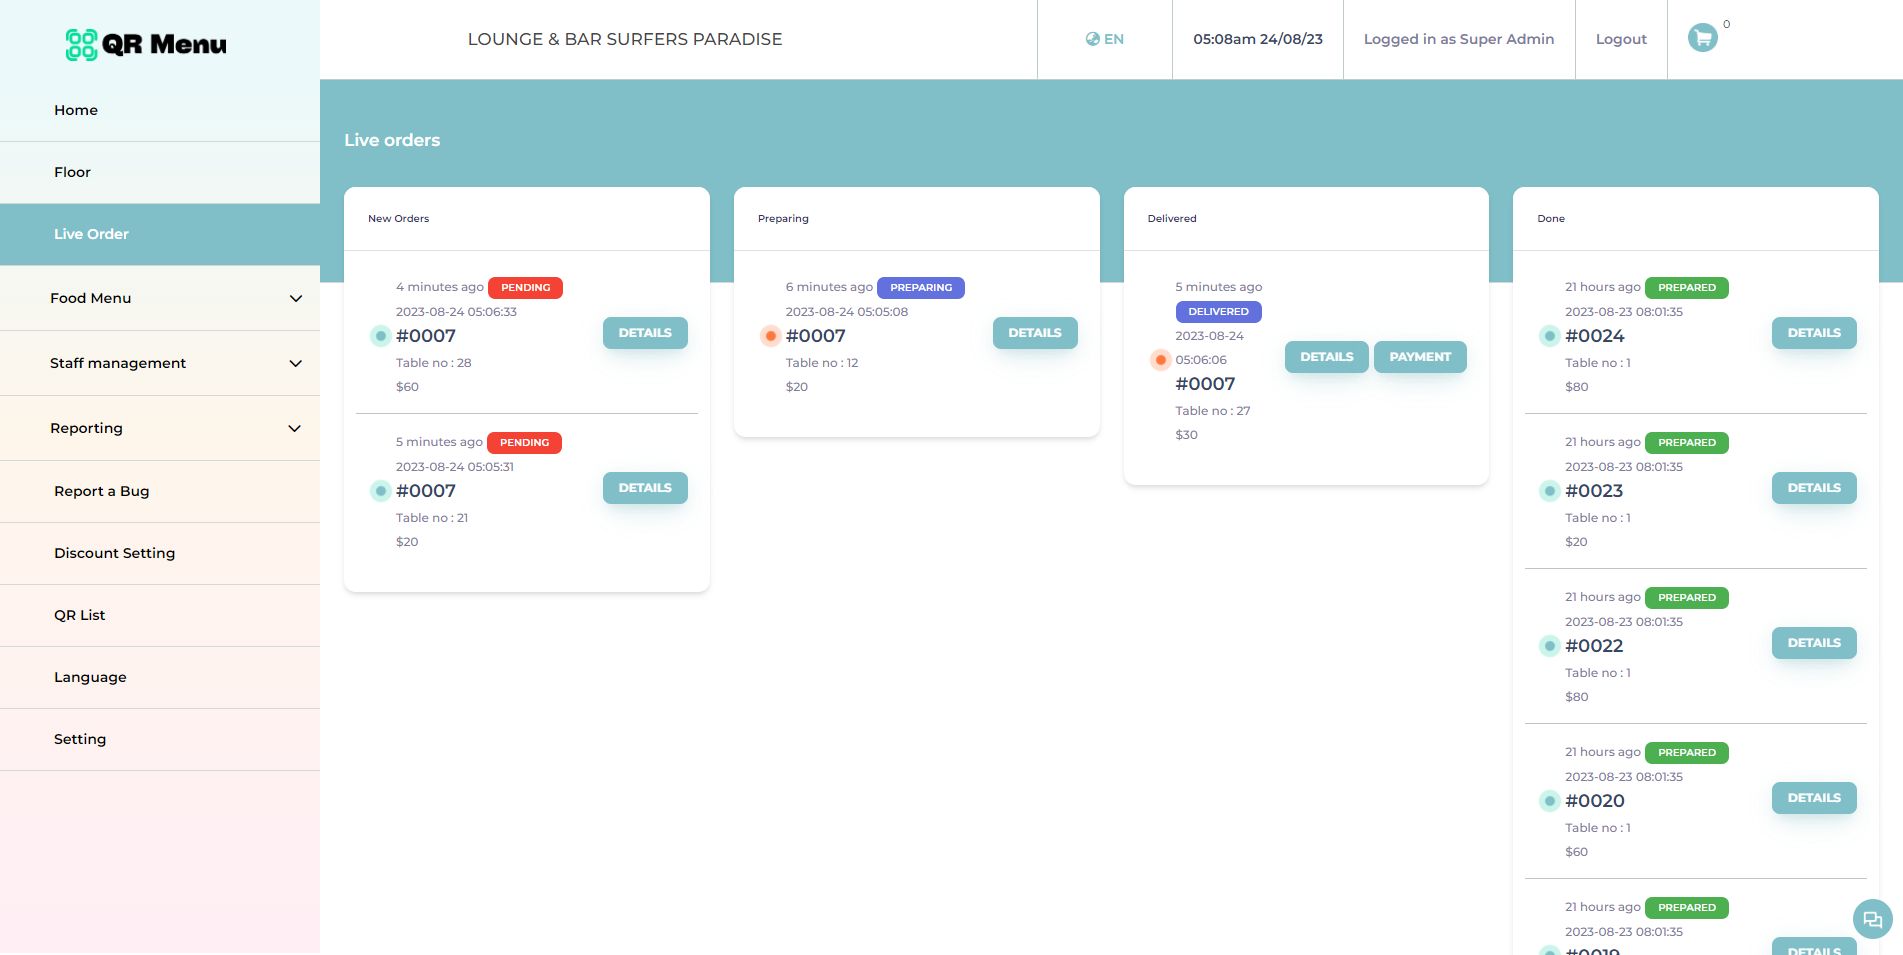This screenshot has height=955, width=1903.
Task: Click the PENDING badge on the Table 28 order
Action: [526, 288]
